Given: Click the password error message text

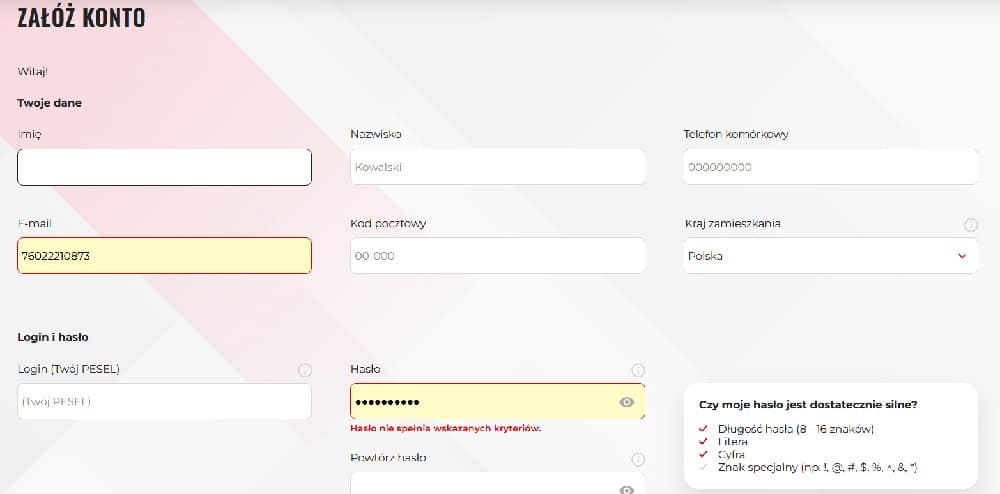Looking at the screenshot, I should pyautogui.click(x=446, y=428).
